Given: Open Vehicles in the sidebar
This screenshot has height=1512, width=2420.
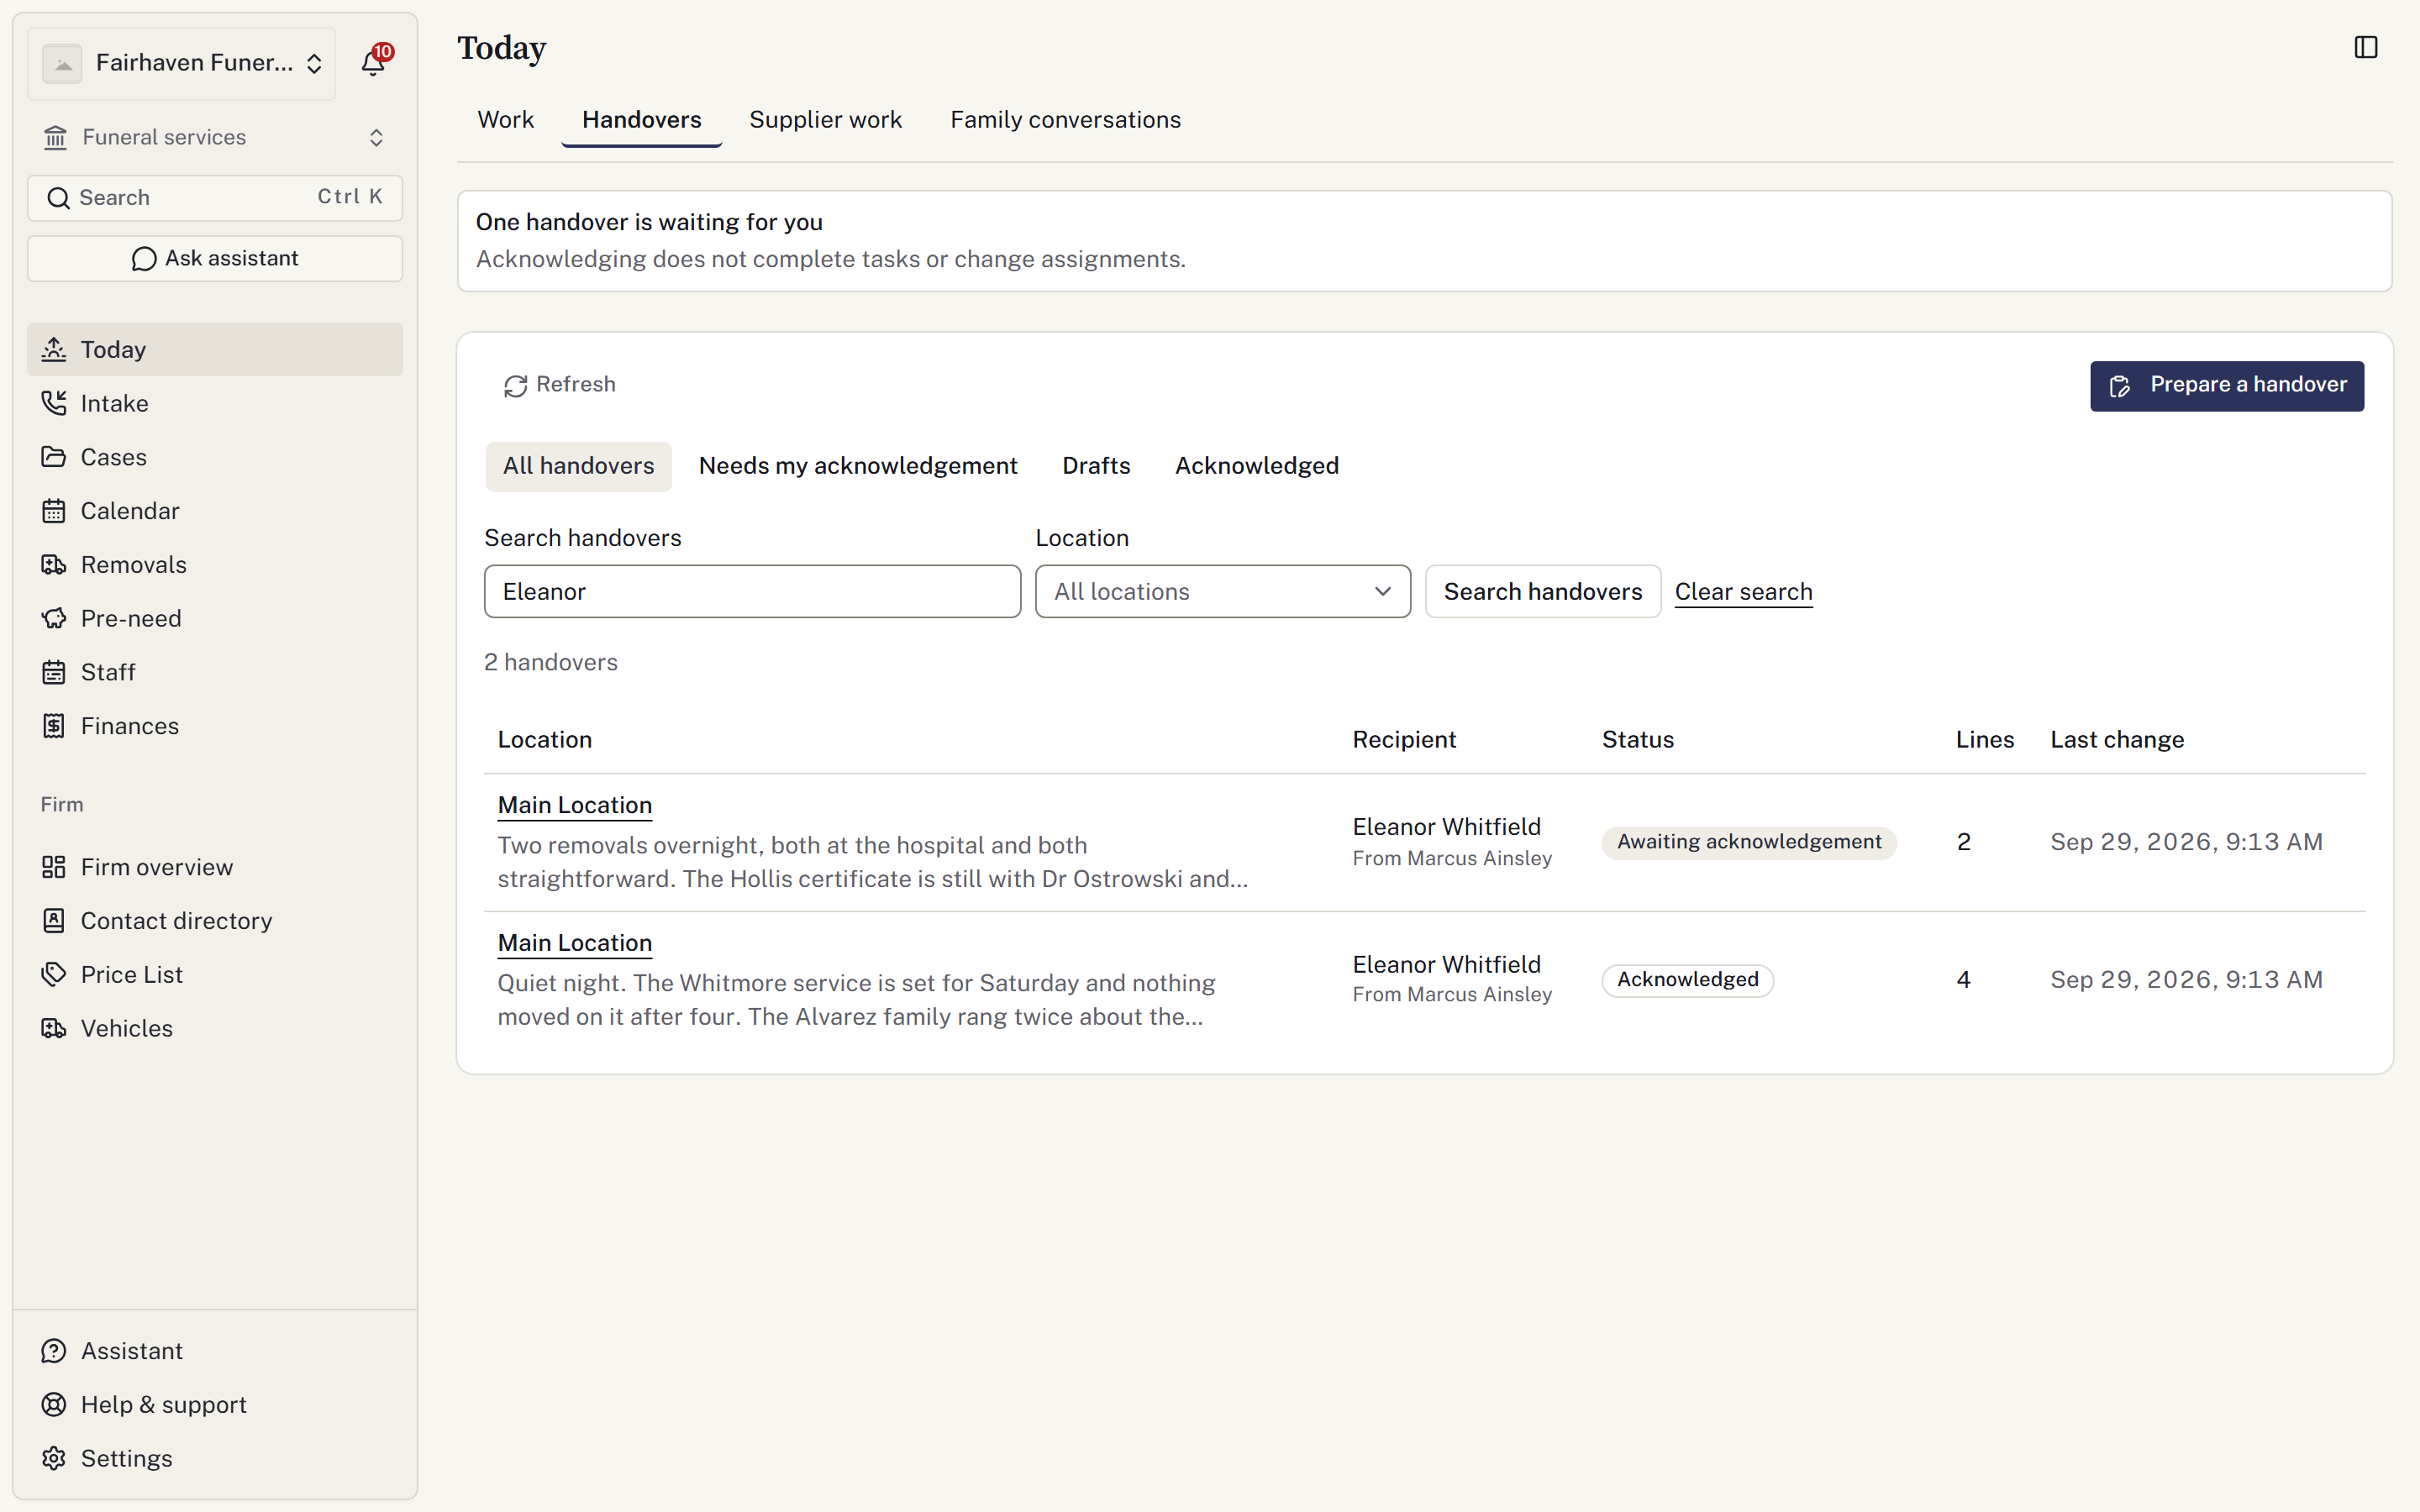Looking at the screenshot, I should (215, 1028).
